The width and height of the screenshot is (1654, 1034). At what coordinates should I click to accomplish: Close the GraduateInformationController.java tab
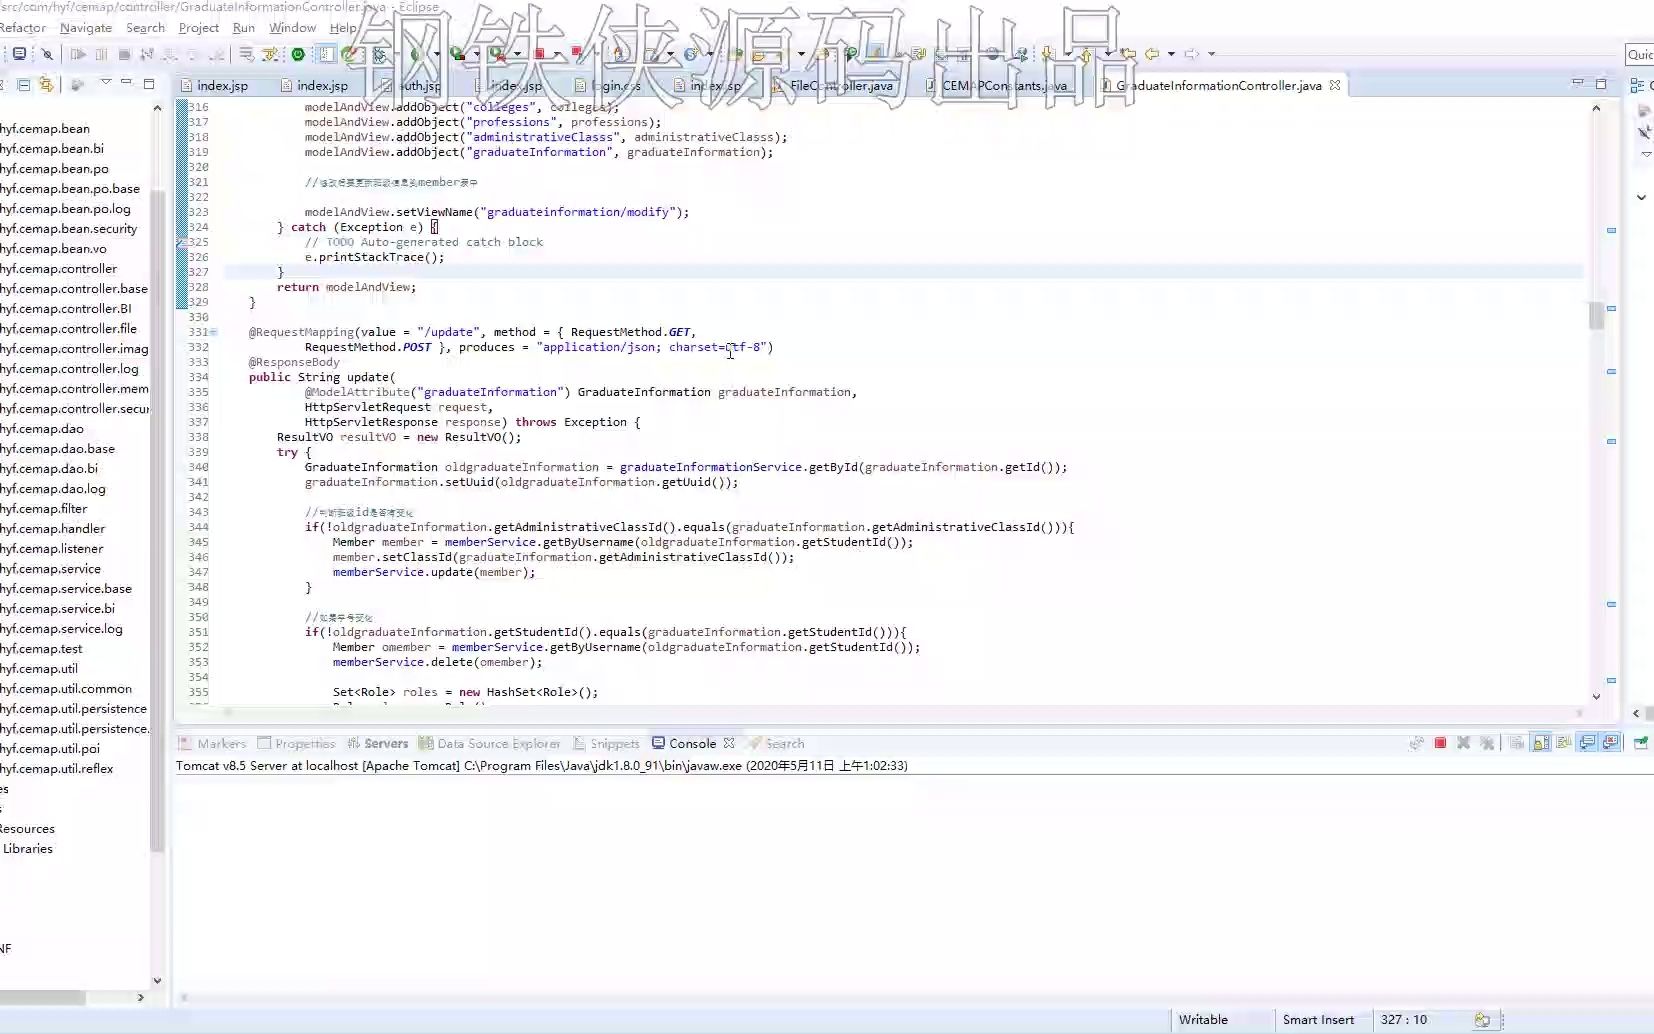(x=1334, y=86)
